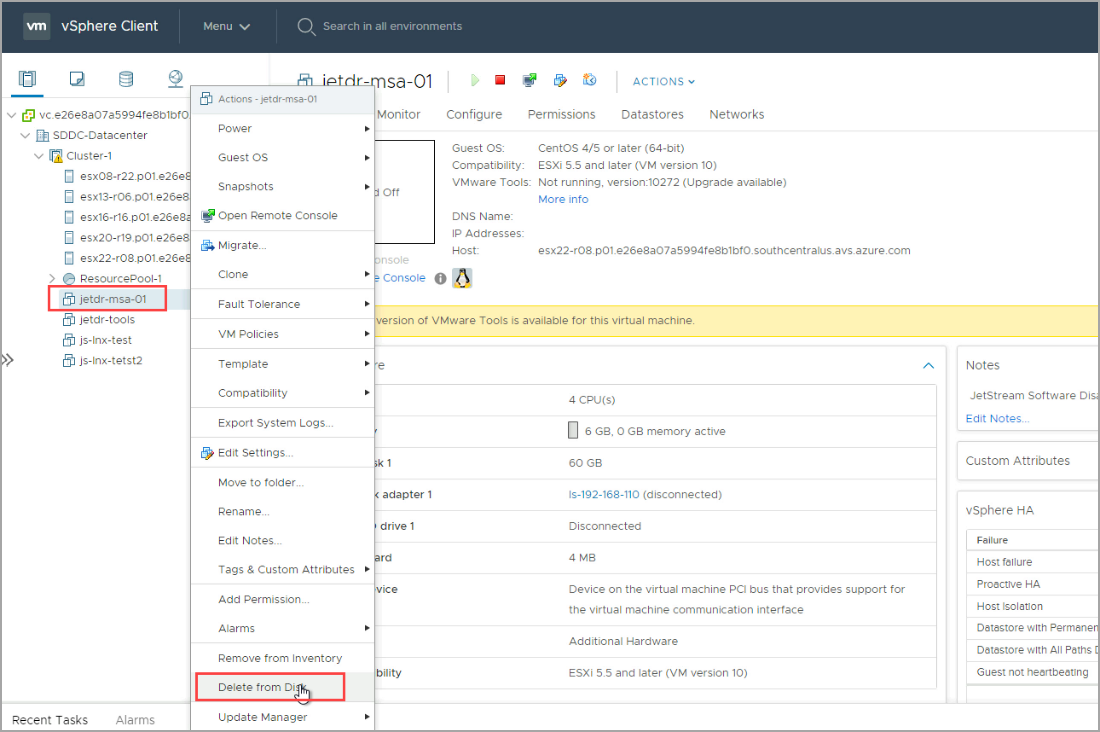The height and width of the screenshot is (732, 1100).
Task: Collapse the Cluster-1 tree node
Action: coord(39,156)
